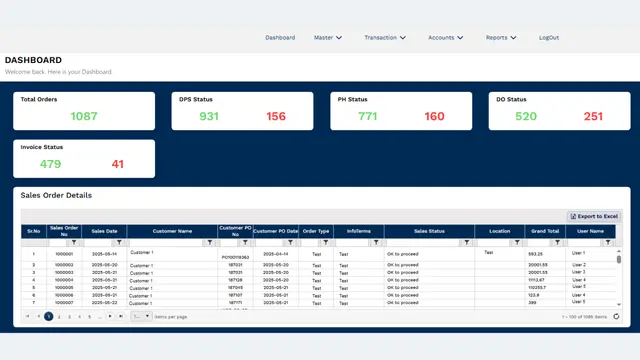Click DPS Status red value 156
This screenshot has height=360, width=640.
tap(276, 116)
